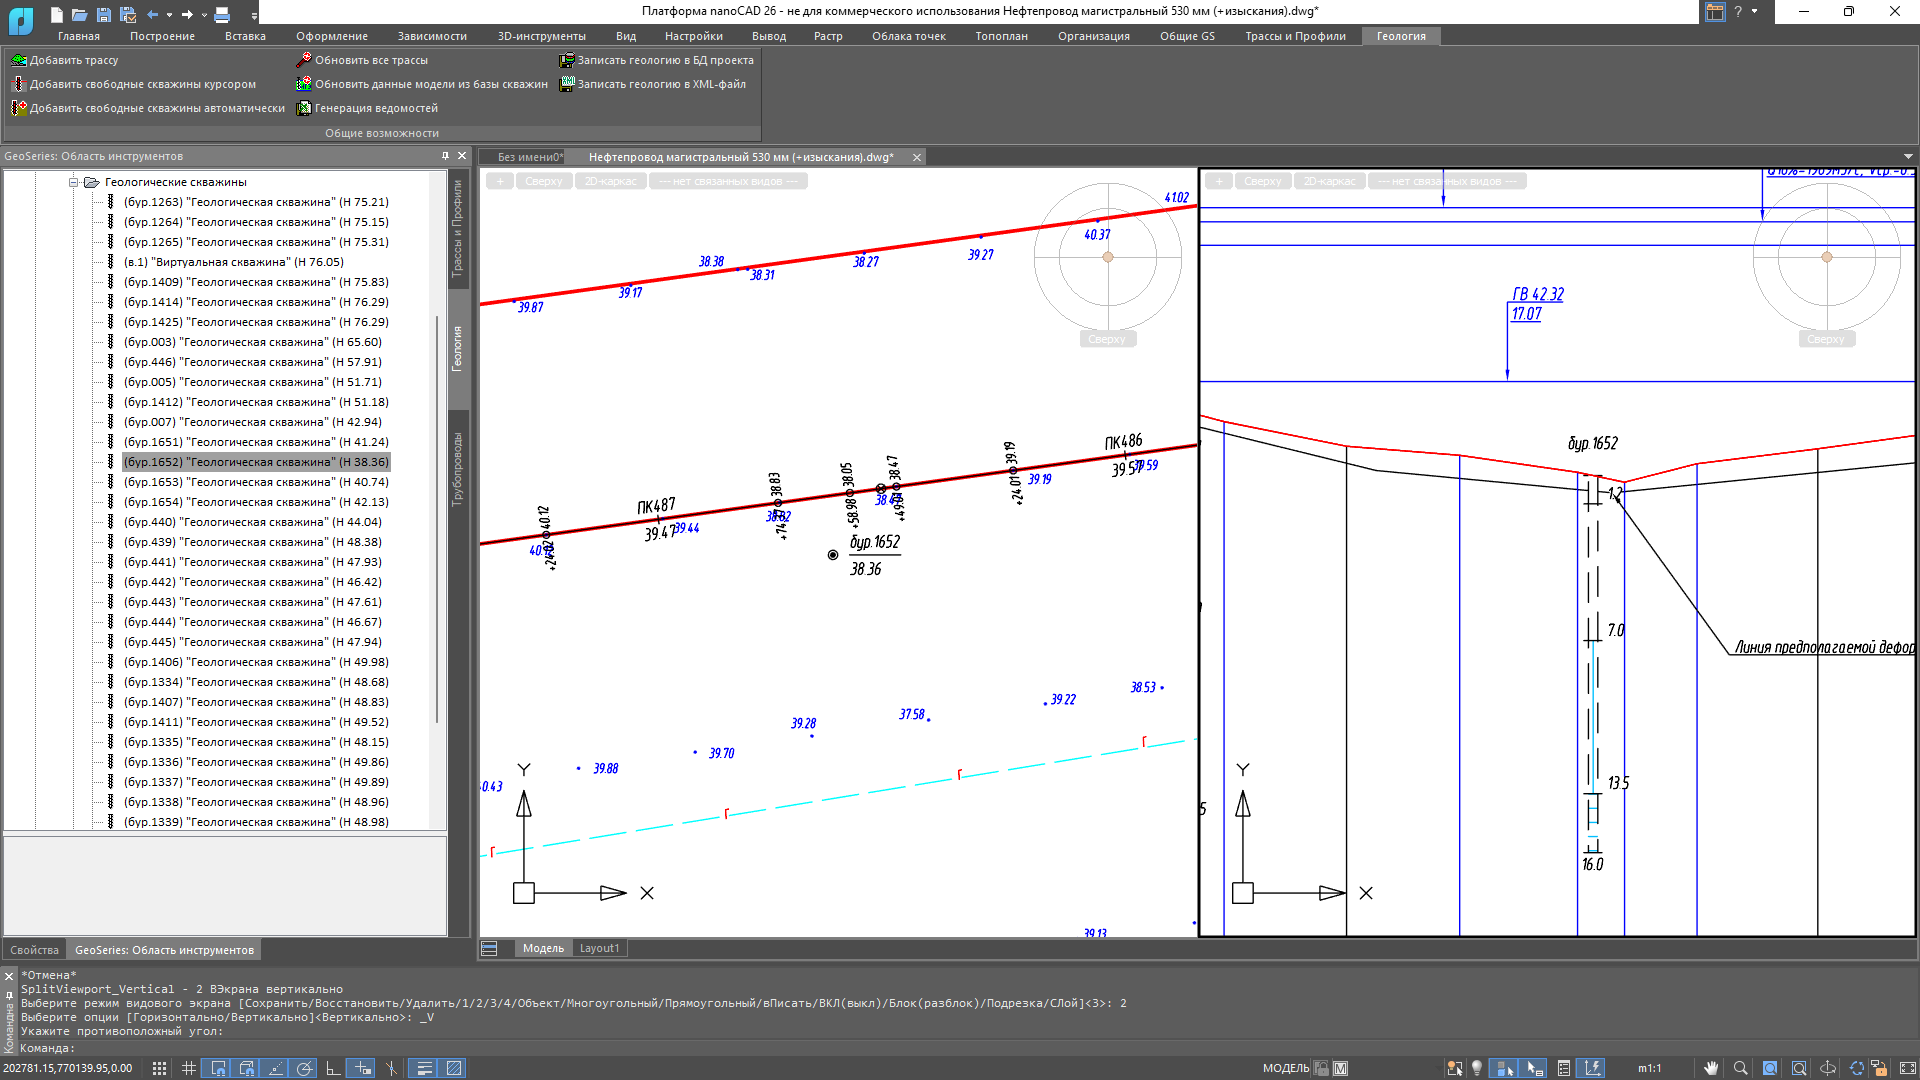Toggle the M annotation button next to МОДЕЛЬ

click(1340, 1068)
